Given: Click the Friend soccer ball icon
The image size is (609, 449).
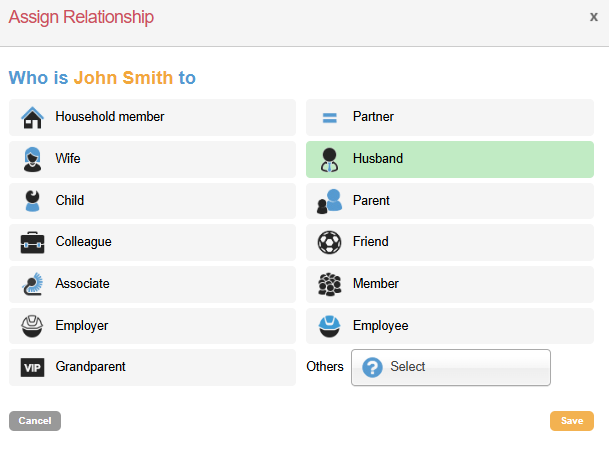Looking at the screenshot, I should coord(329,242).
